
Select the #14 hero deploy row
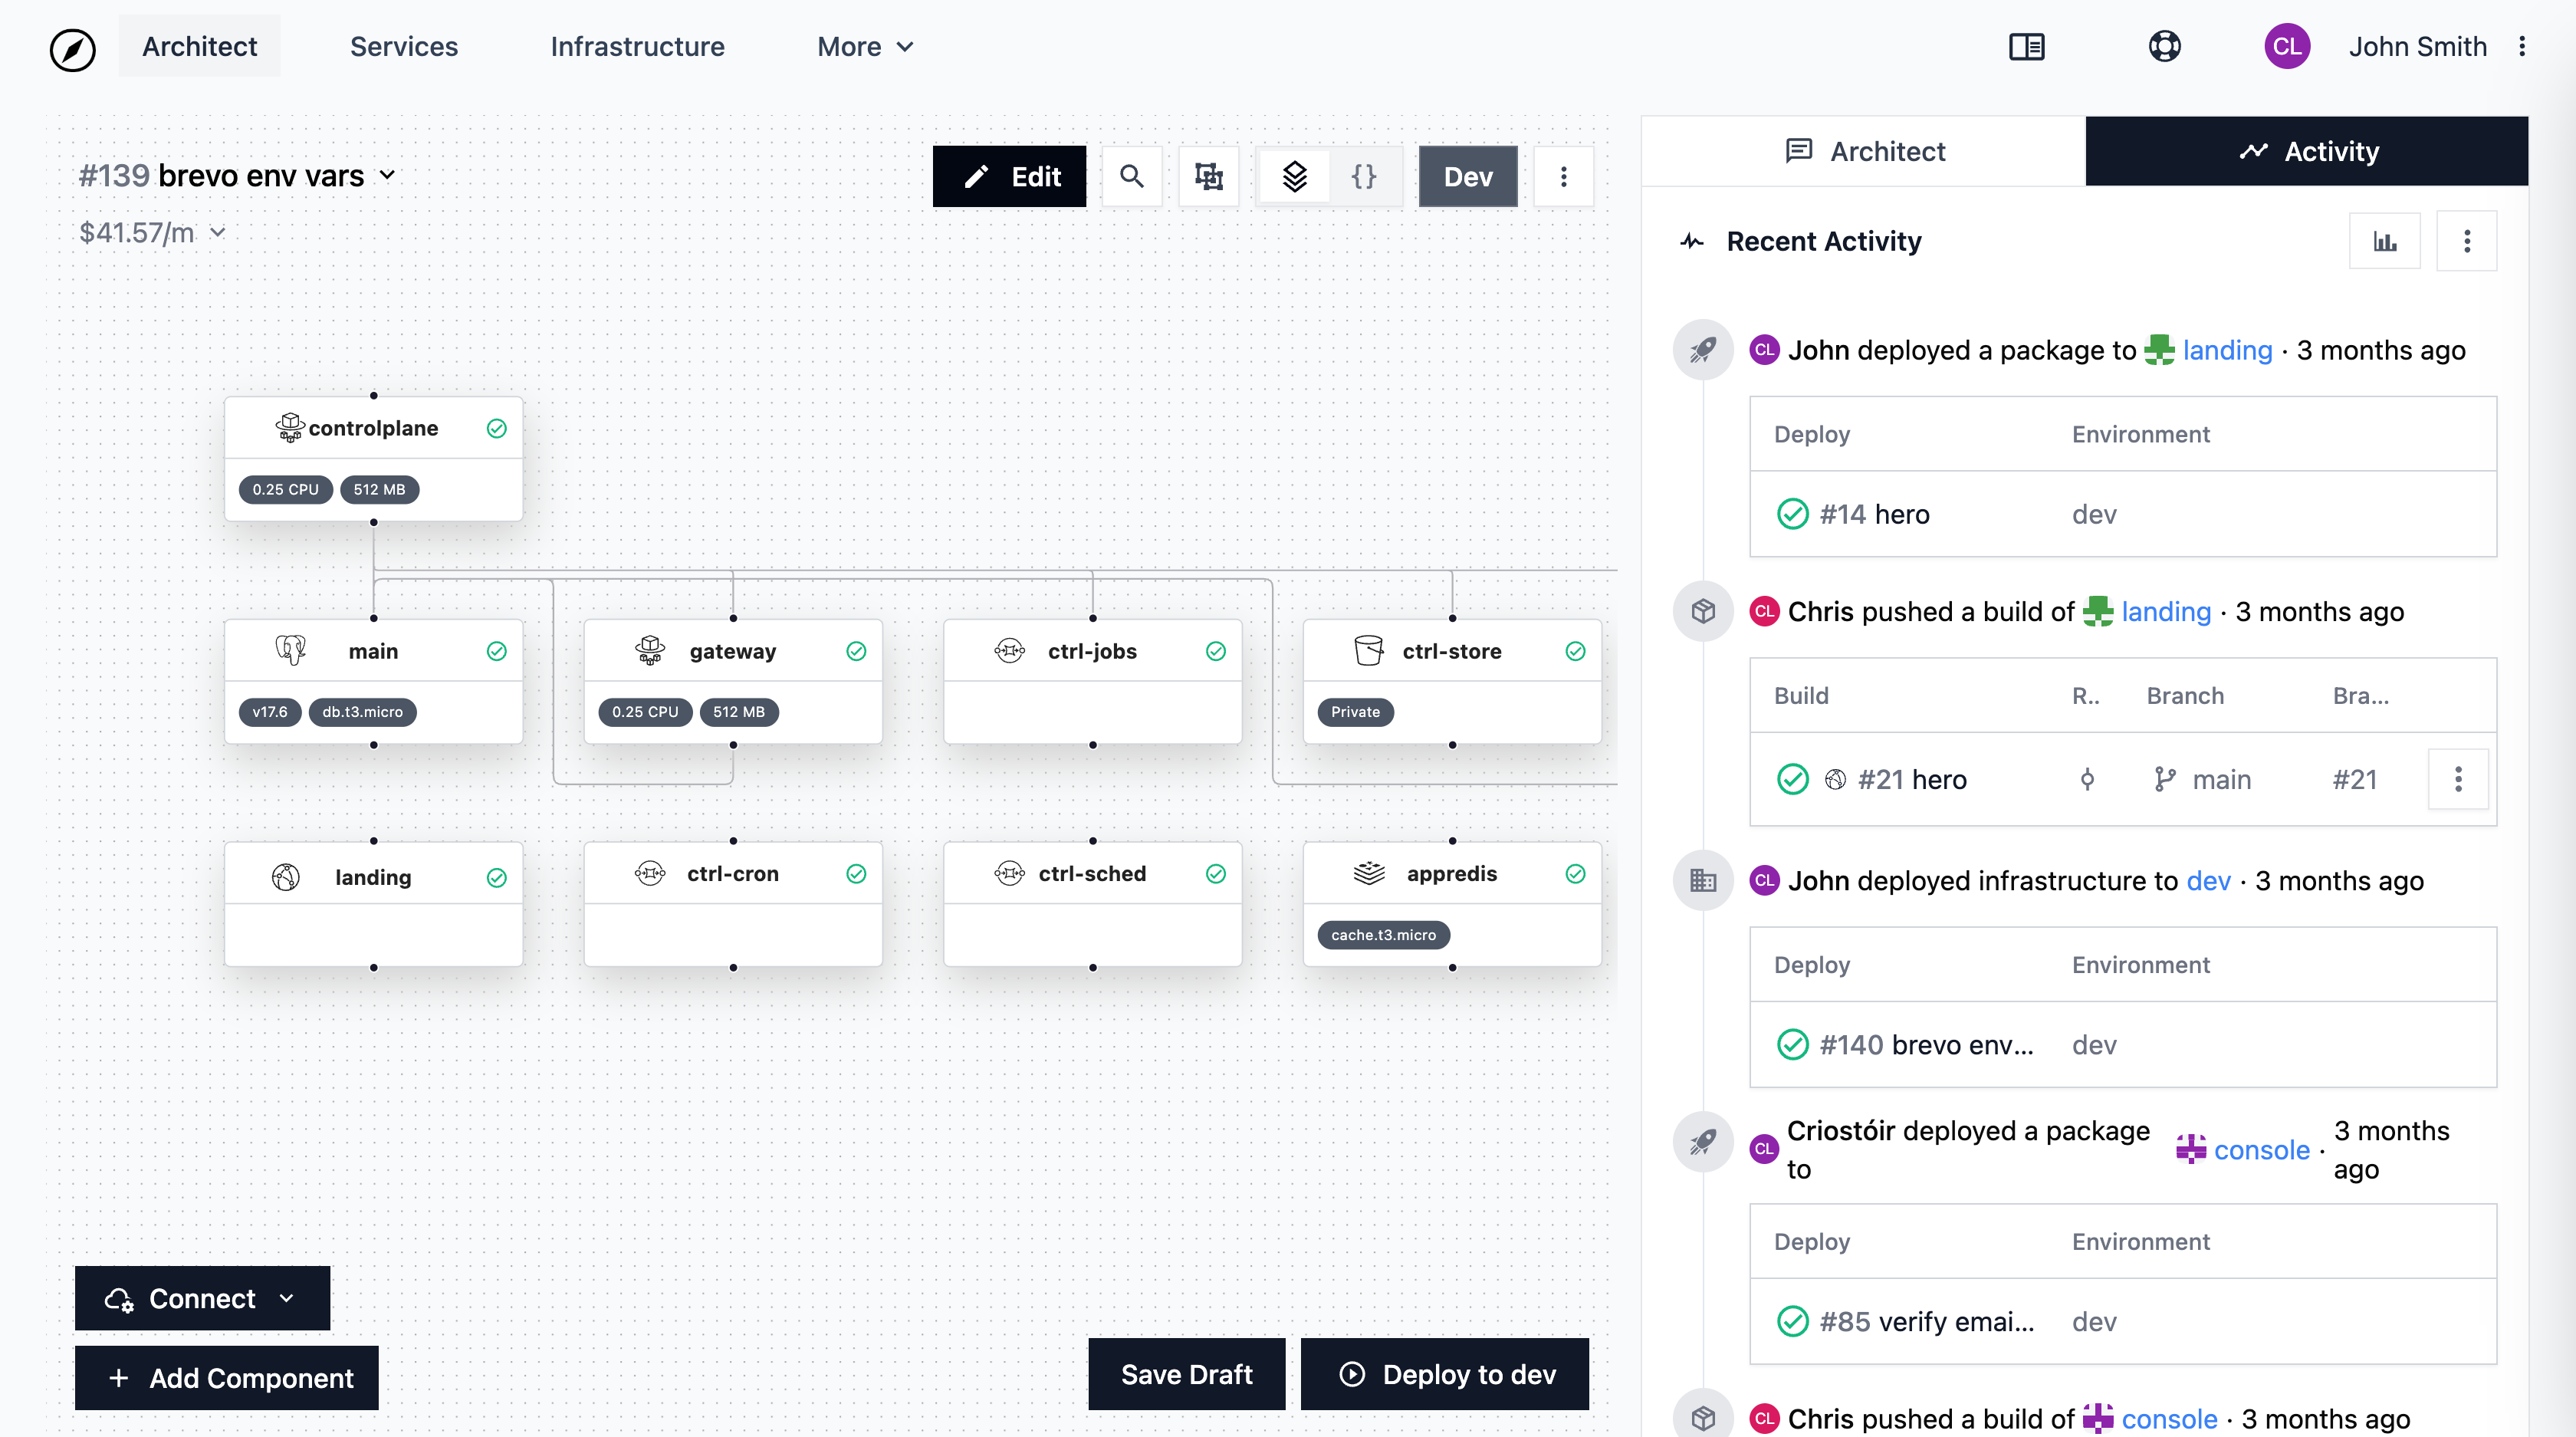point(2123,514)
